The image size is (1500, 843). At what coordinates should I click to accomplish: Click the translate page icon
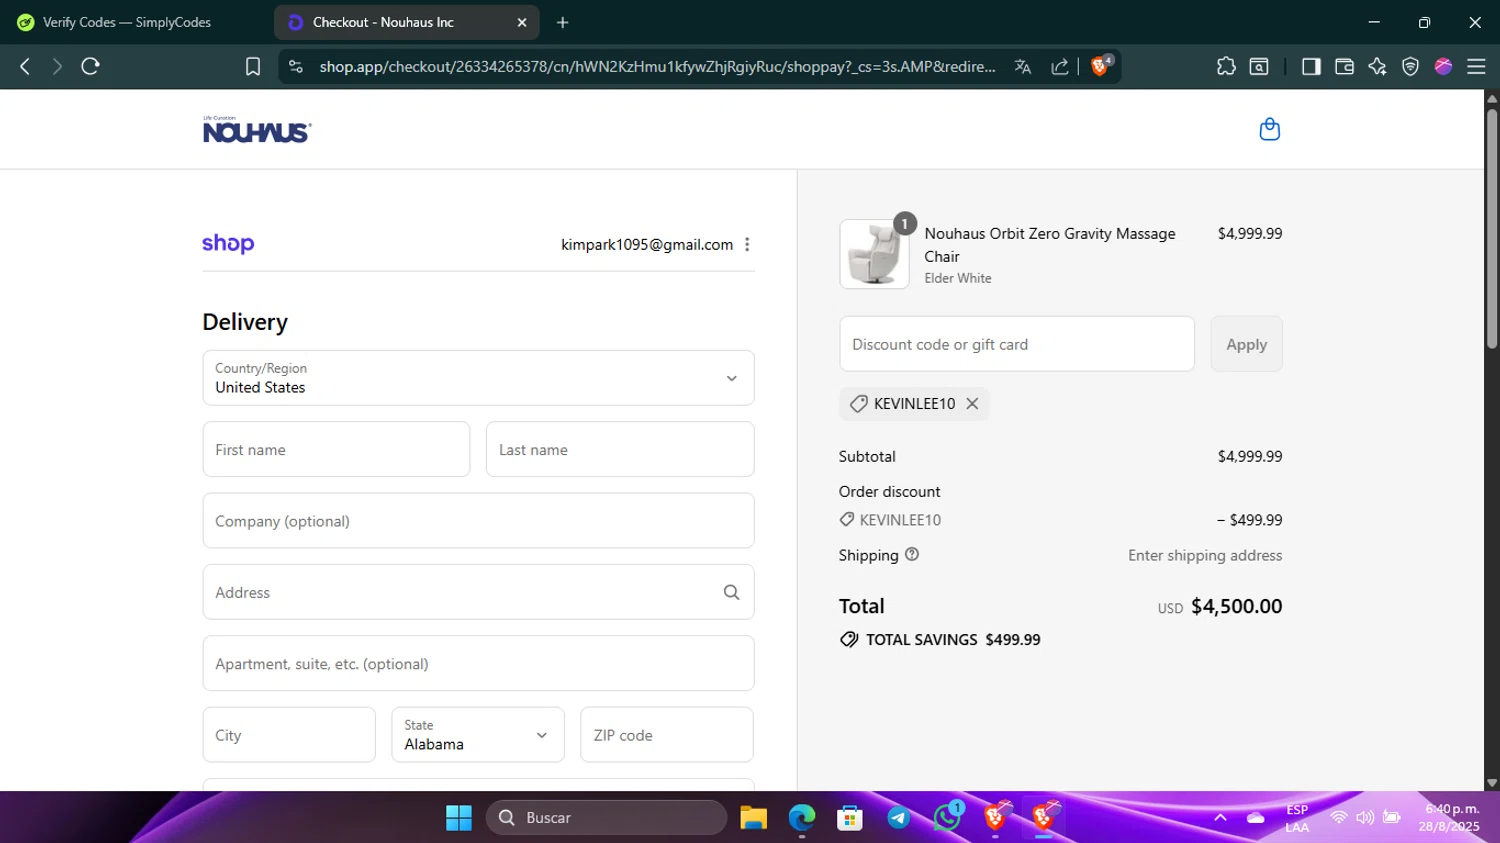[x=1022, y=66]
